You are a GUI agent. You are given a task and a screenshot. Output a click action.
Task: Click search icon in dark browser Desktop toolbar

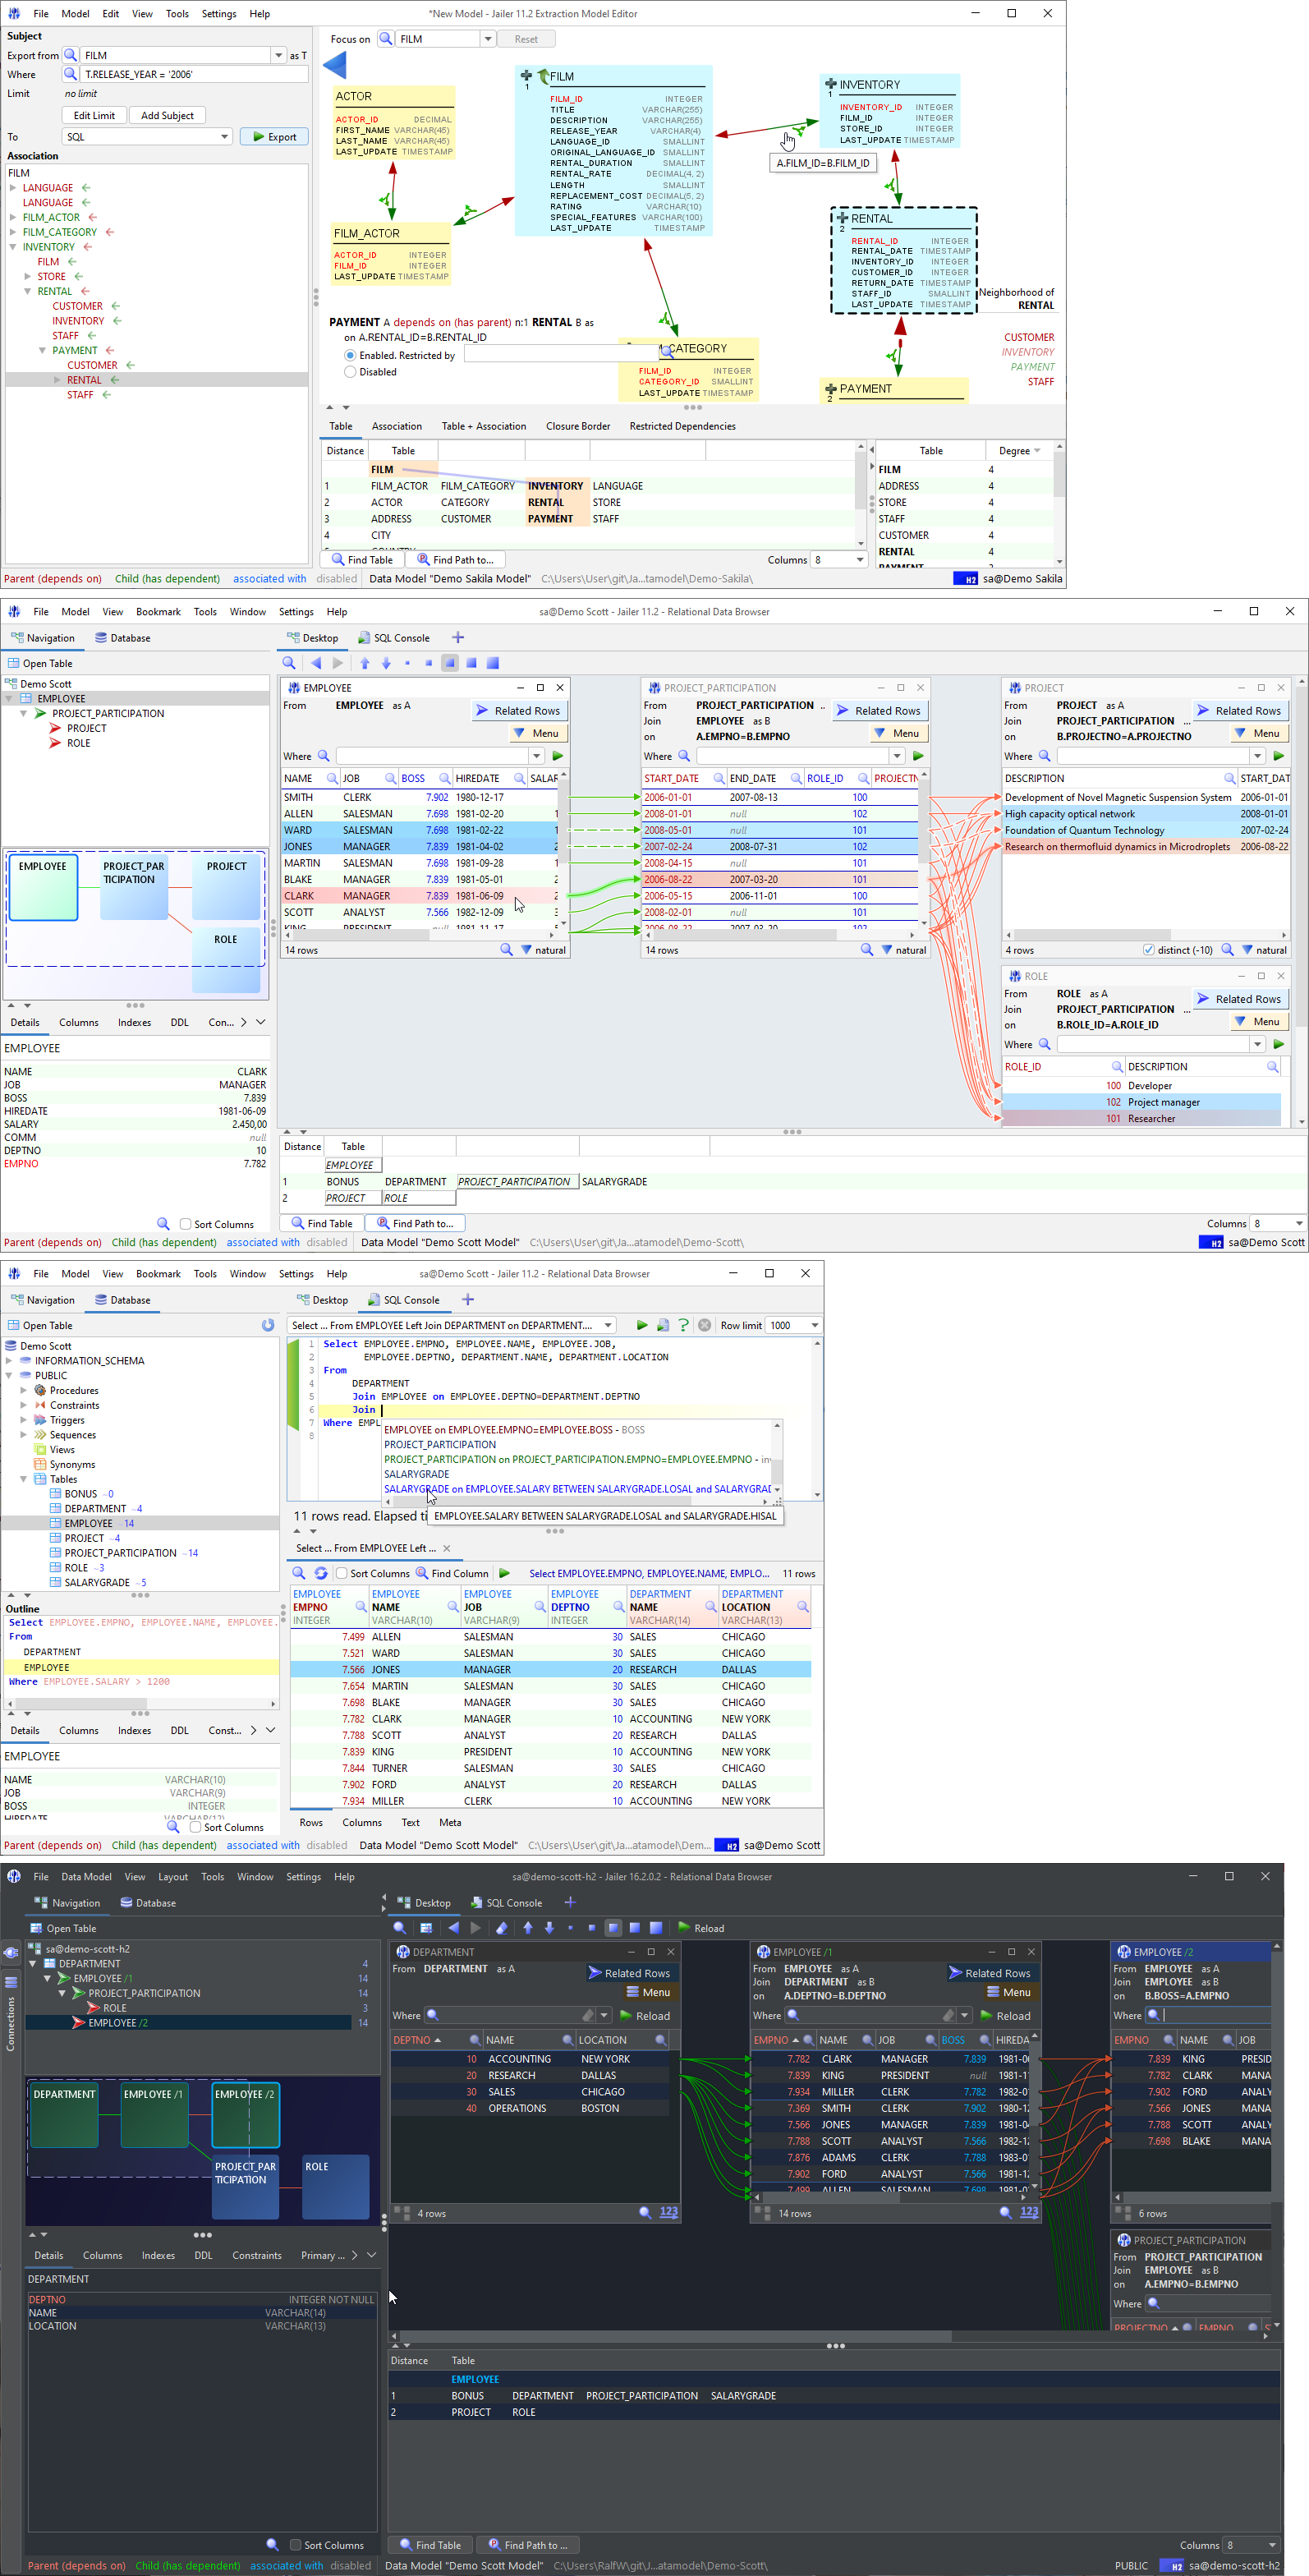400,1928
